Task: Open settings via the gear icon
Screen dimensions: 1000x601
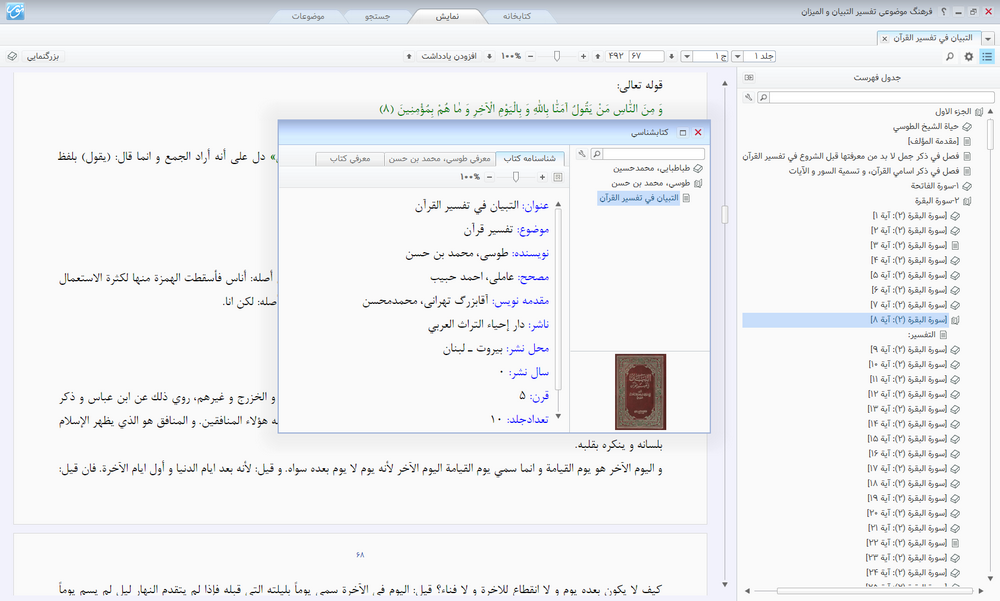Action: click(x=969, y=56)
